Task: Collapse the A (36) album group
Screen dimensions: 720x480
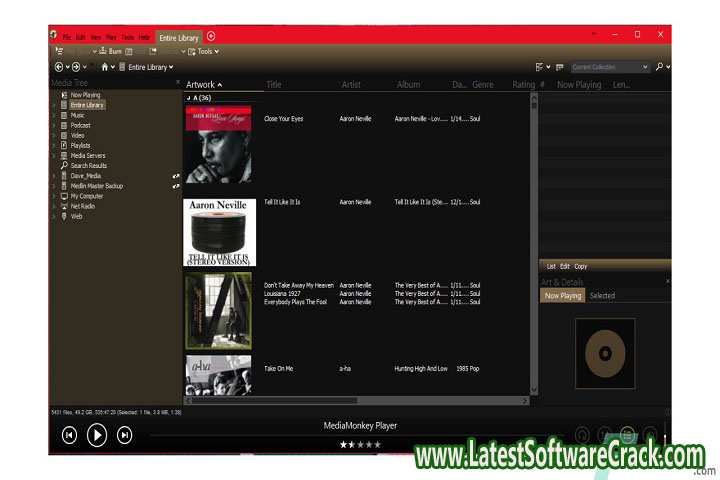Action: click(189, 98)
